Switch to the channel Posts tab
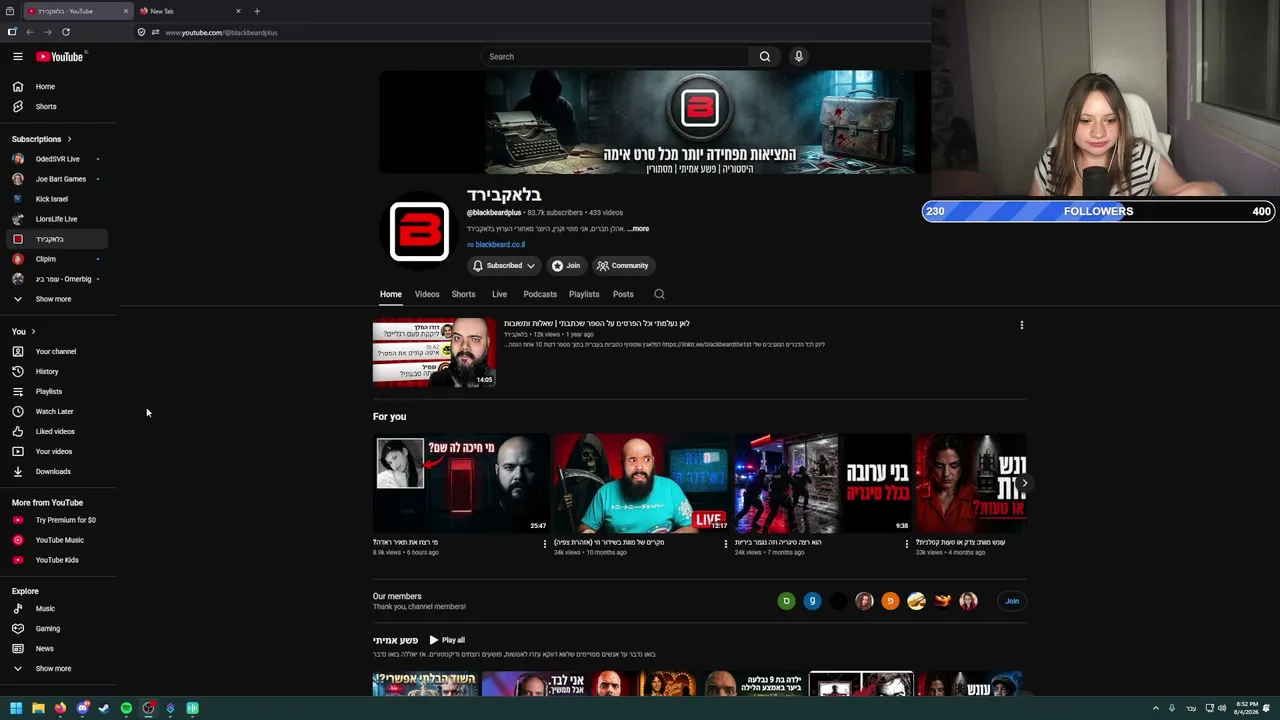The image size is (1280, 720). pos(623,294)
